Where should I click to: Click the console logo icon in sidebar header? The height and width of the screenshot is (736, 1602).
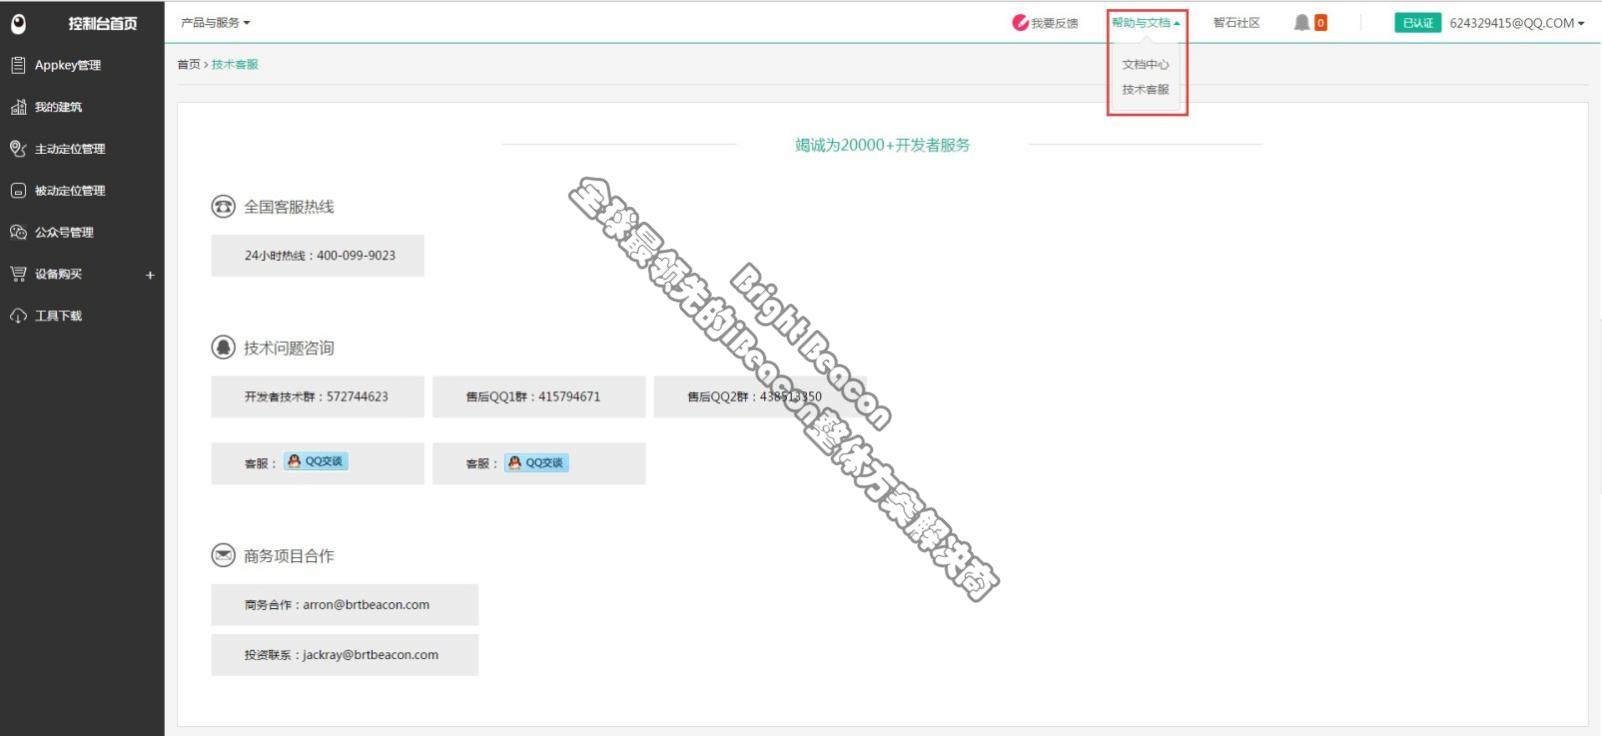pos(18,23)
